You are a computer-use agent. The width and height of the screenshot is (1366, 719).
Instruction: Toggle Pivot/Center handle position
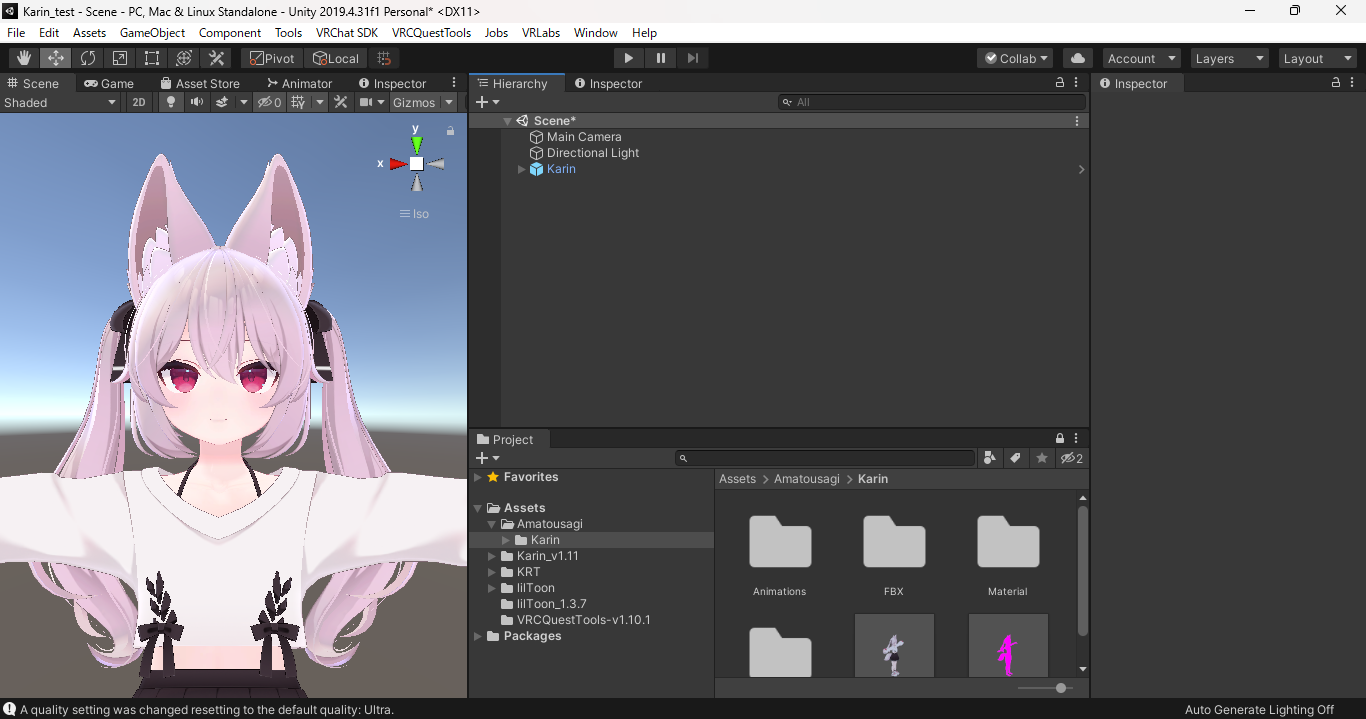pos(272,58)
